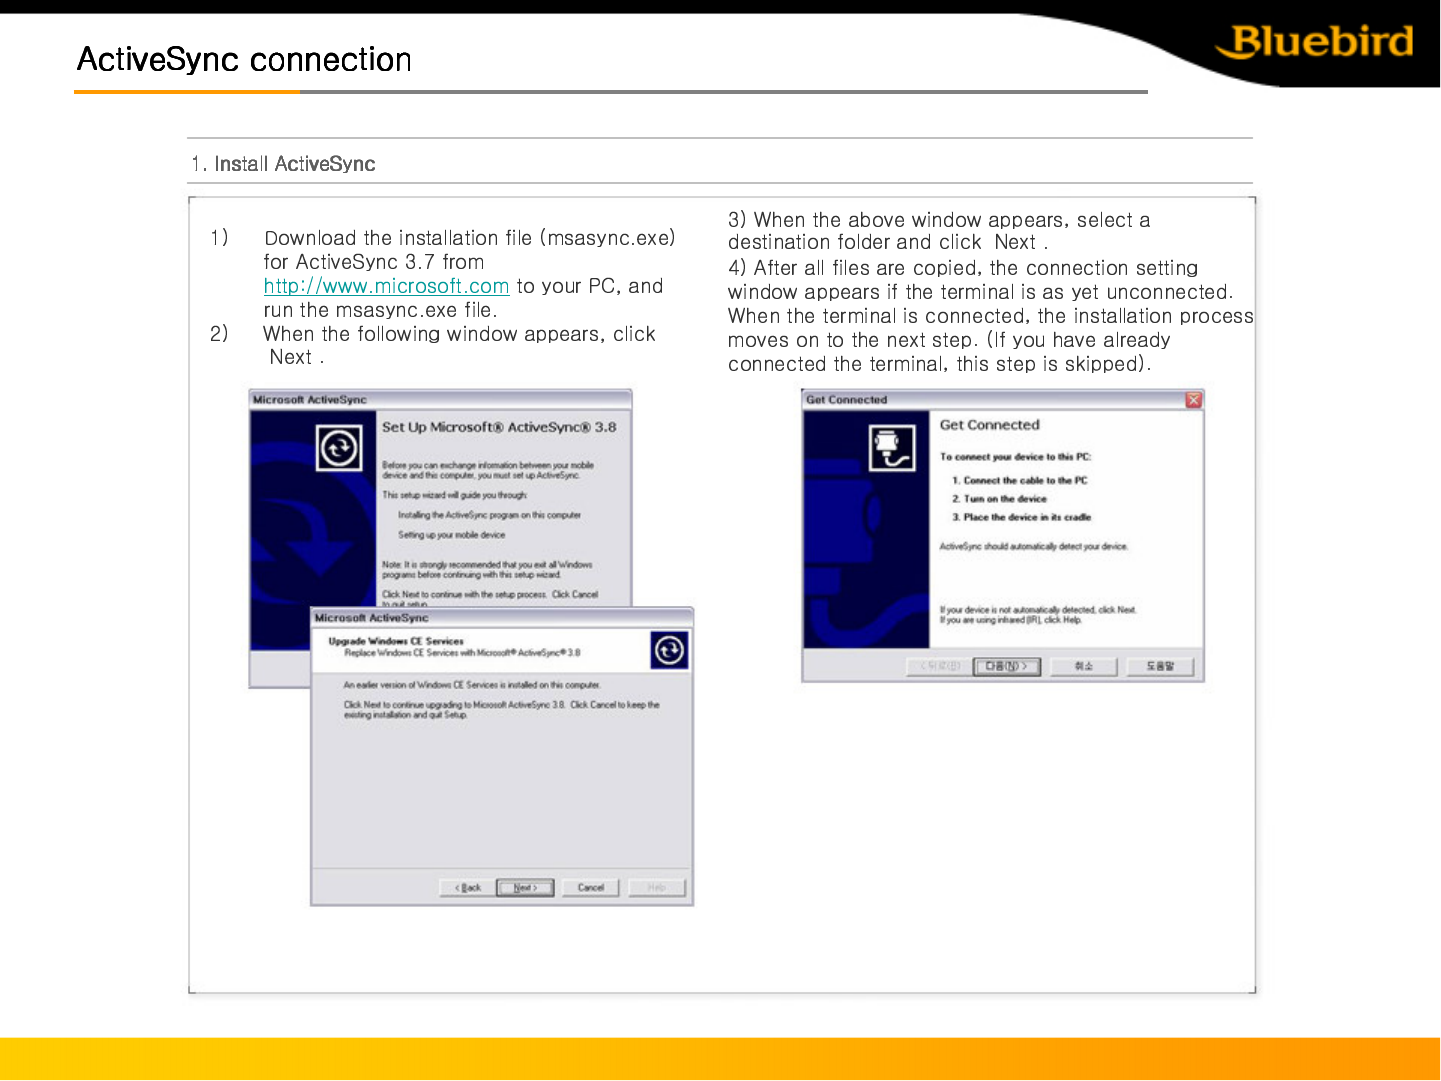Click '2. Turn on the device' text

pos(999,499)
